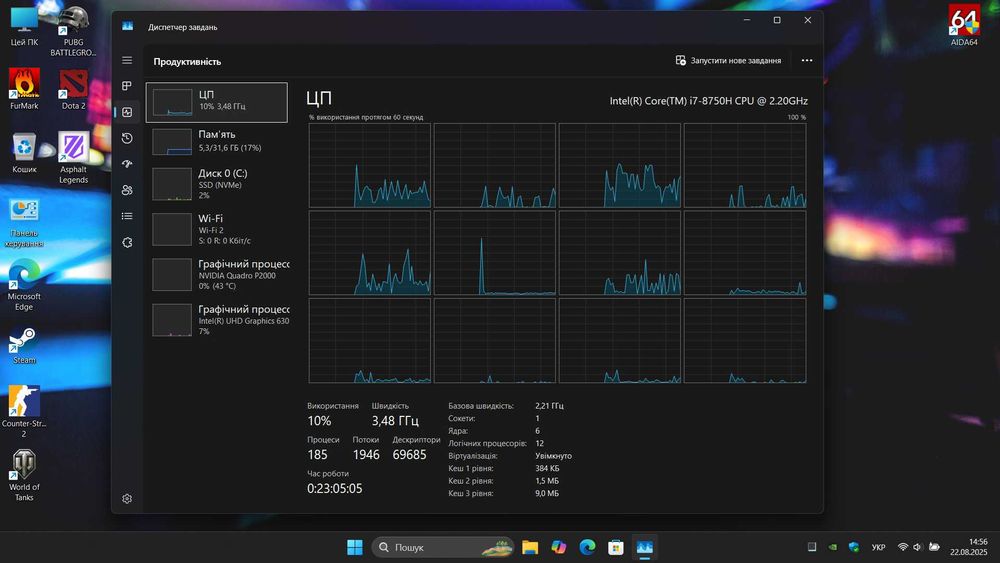Screen dimensions: 1000x563
Task: Open the Steam desktop shortcut
Action: pos(24,346)
